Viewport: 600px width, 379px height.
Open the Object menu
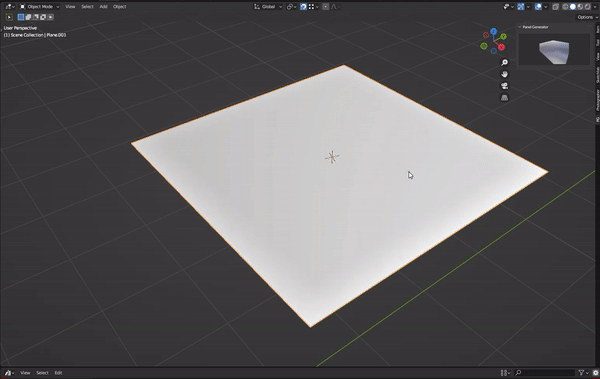point(119,7)
